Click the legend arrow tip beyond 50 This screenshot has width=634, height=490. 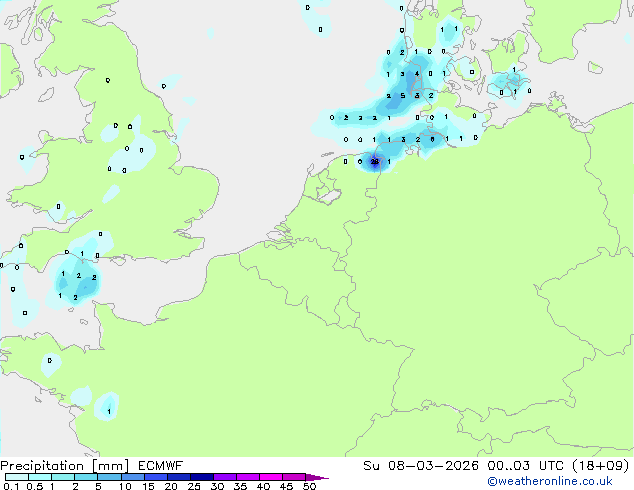pyautogui.click(x=317, y=477)
